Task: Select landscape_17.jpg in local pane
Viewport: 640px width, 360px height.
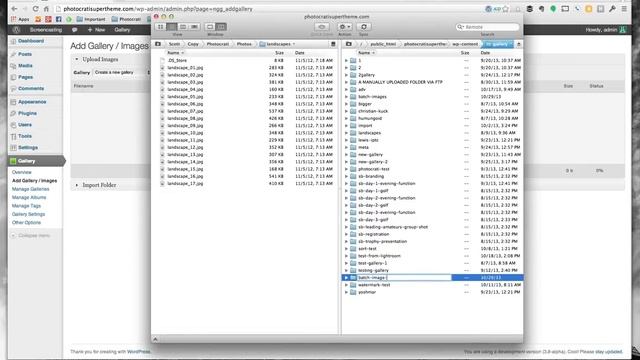Action: click(x=185, y=184)
